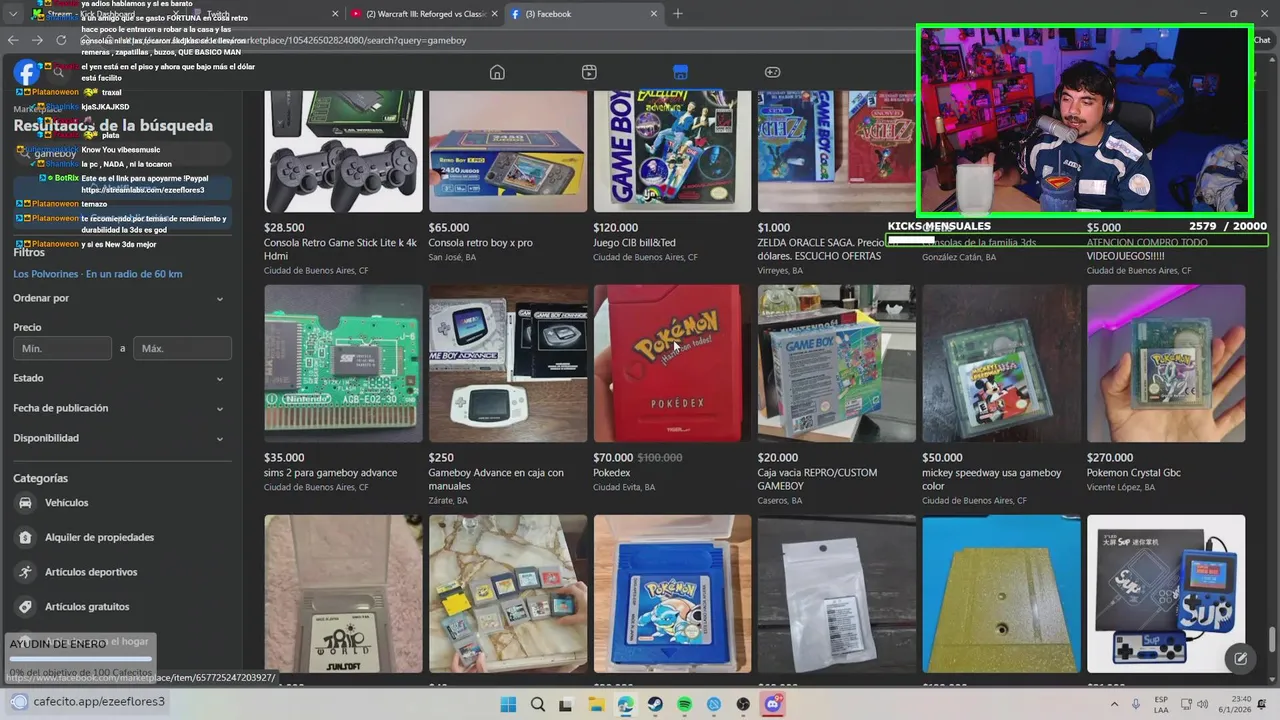This screenshot has height=720, width=1280.
Task: Open the Gaming controller icon
Action: pos(773,72)
